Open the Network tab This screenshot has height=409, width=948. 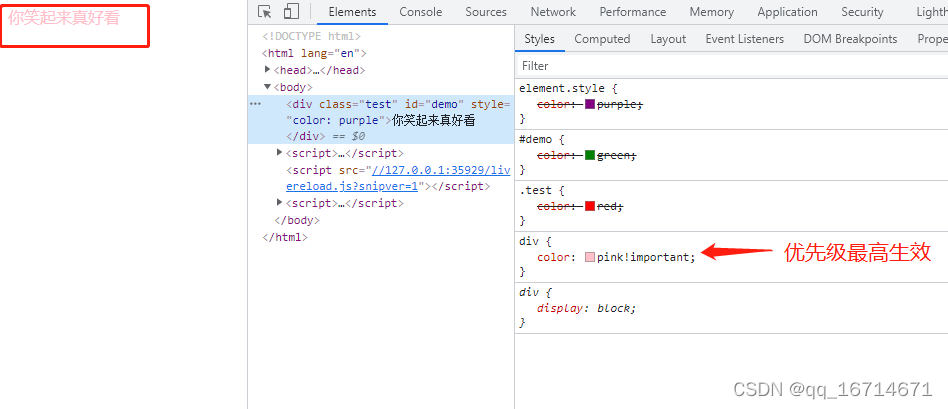click(553, 12)
